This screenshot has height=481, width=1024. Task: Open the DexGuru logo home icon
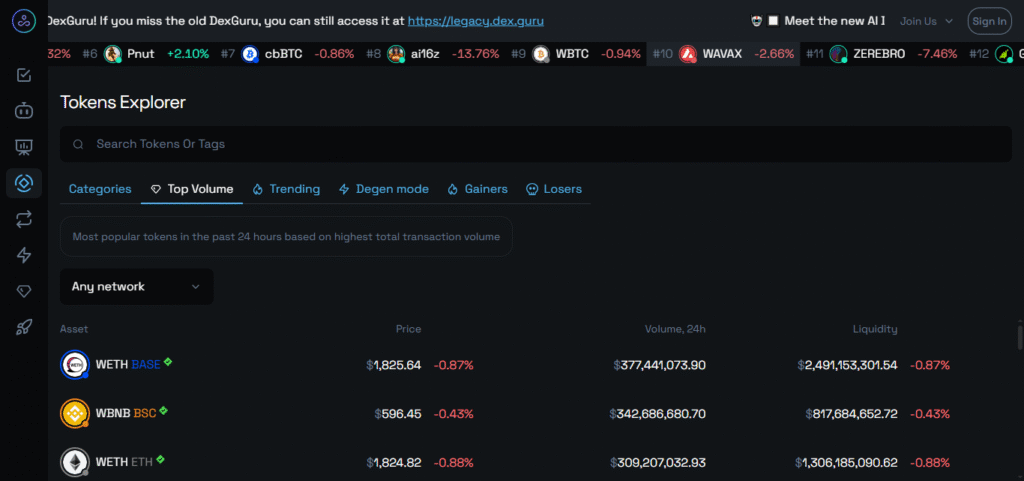coord(24,21)
